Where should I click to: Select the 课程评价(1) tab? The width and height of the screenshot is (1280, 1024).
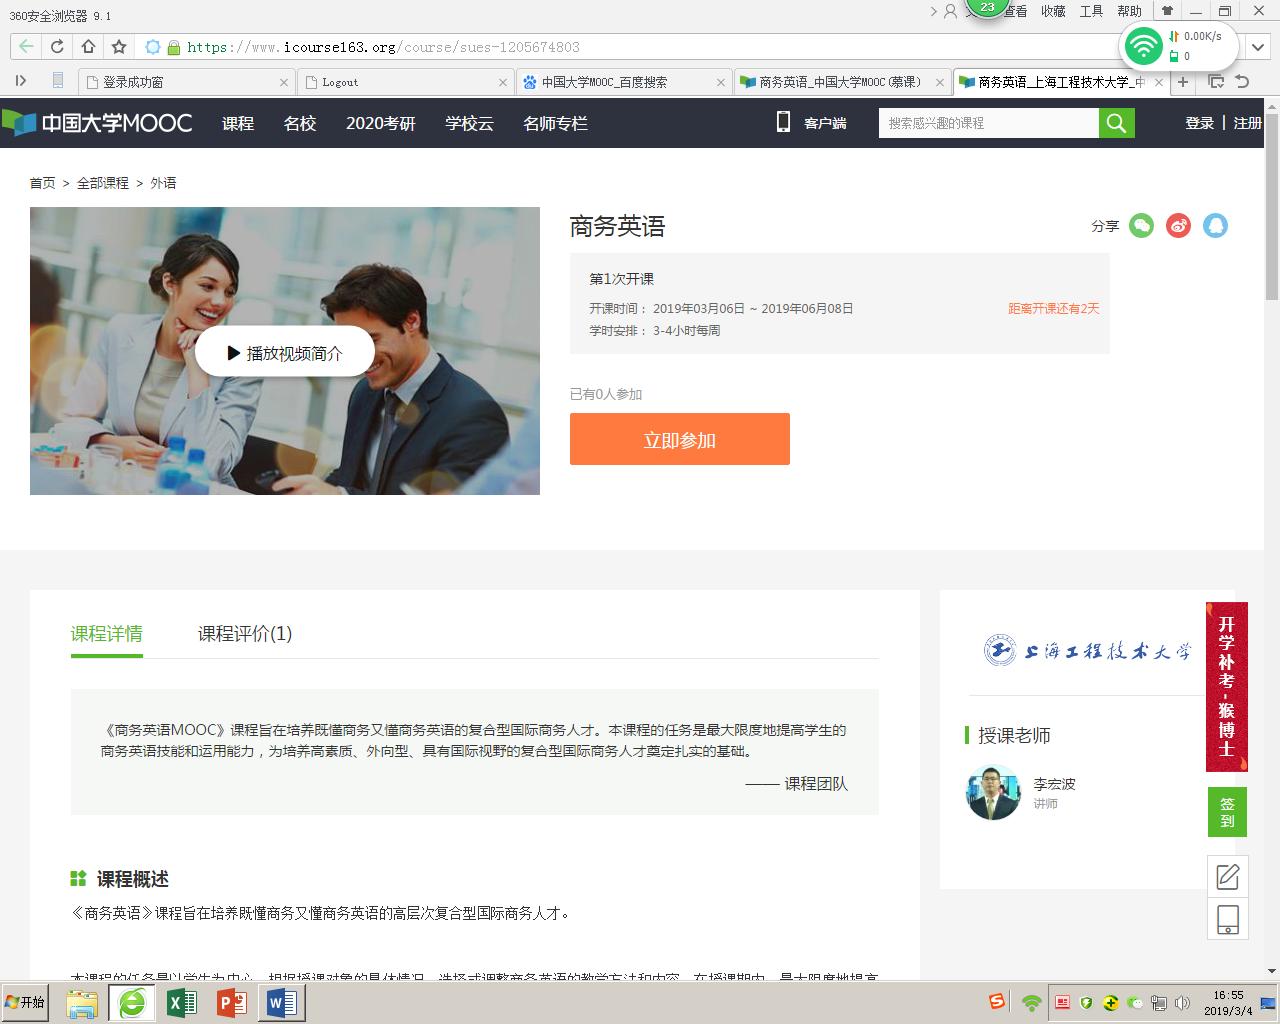(x=245, y=634)
